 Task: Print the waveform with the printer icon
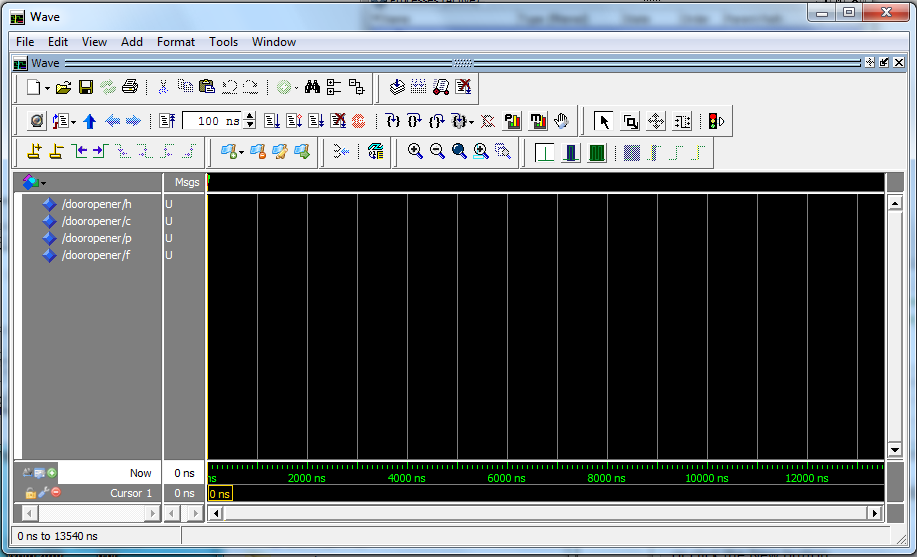tap(130, 88)
